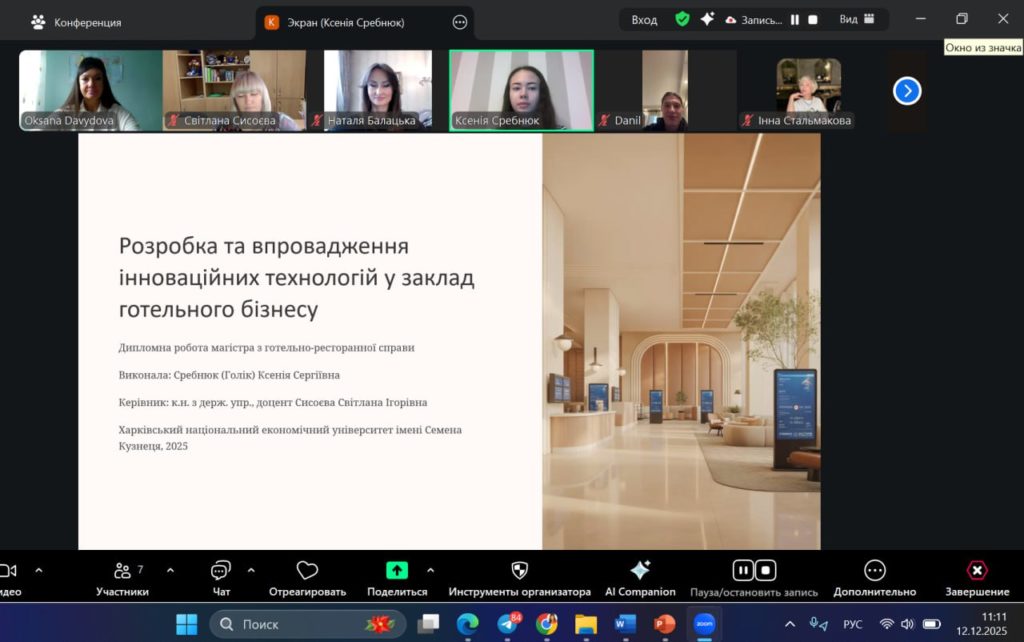Open Host tools shield icon
The height and width of the screenshot is (642, 1024).
pyautogui.click(x=519, y=571)
